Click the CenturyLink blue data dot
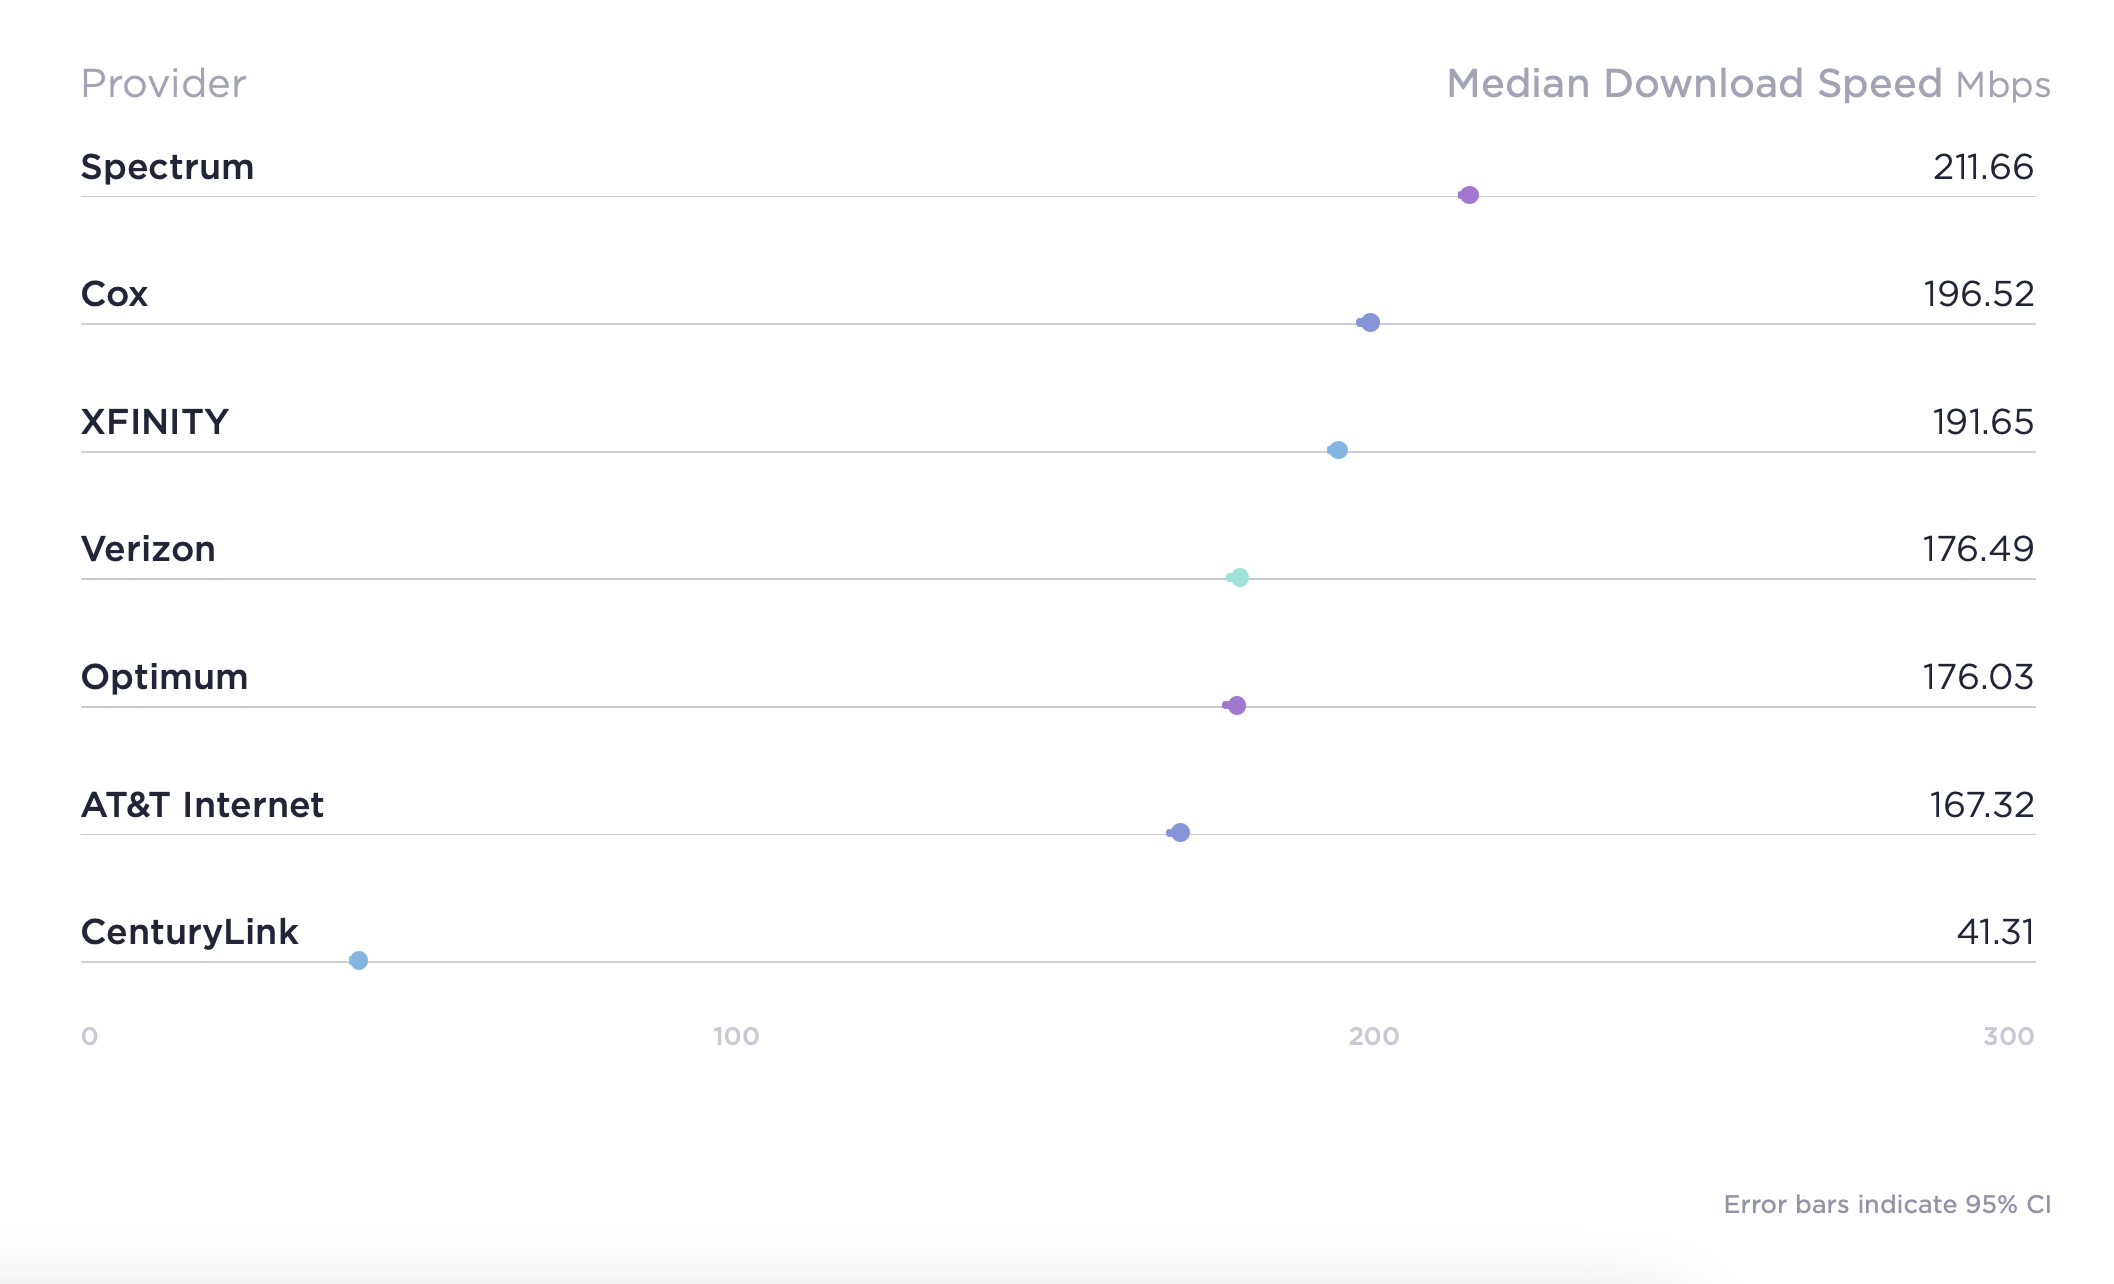This screenshot has width=2114, height=1284. (358, 961)
